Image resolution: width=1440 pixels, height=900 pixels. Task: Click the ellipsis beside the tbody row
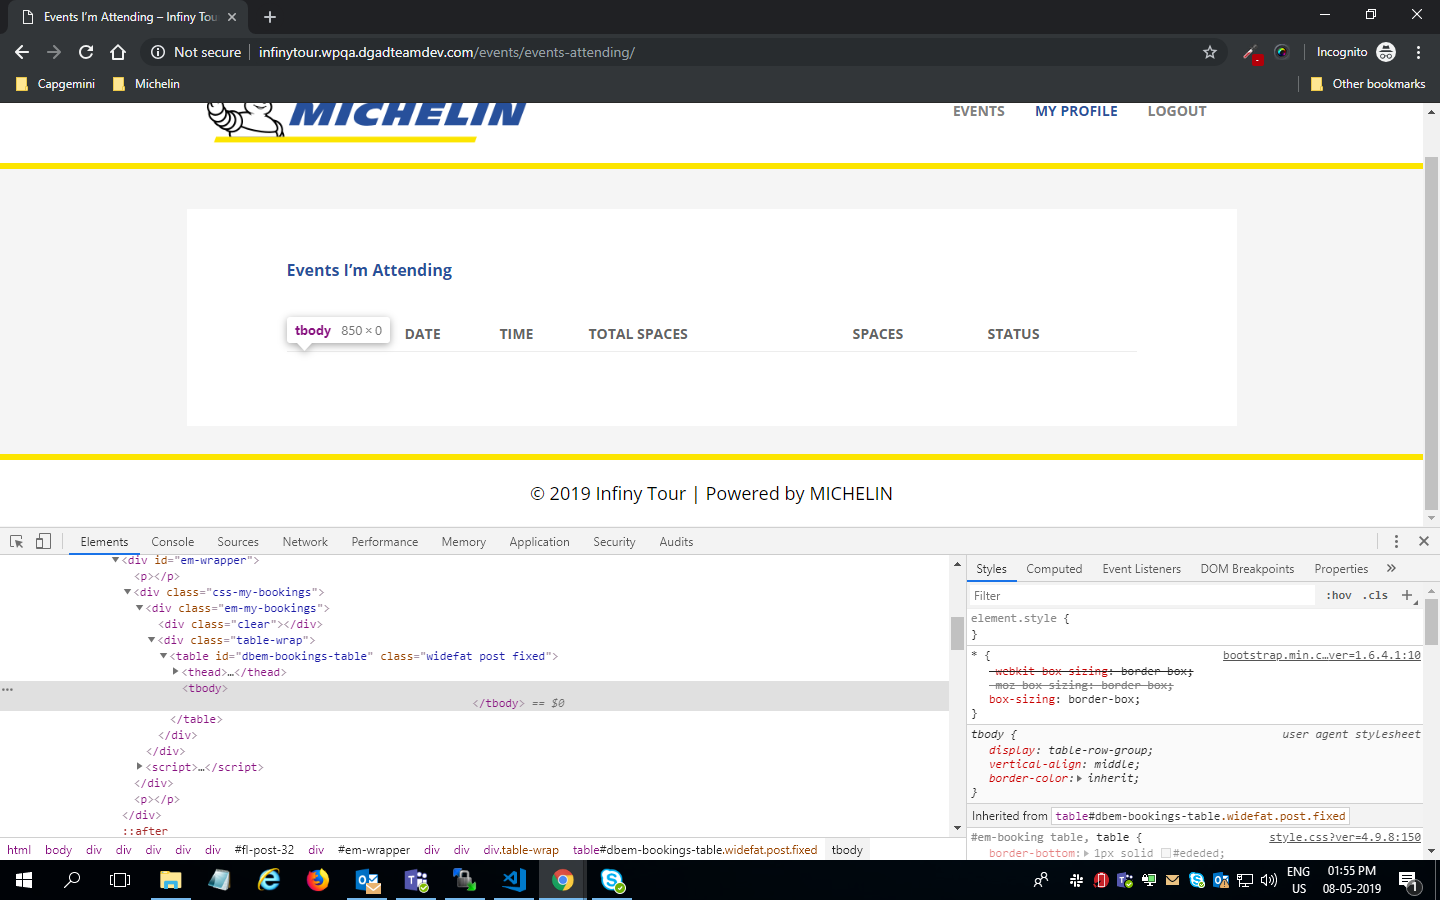[7, 689]
